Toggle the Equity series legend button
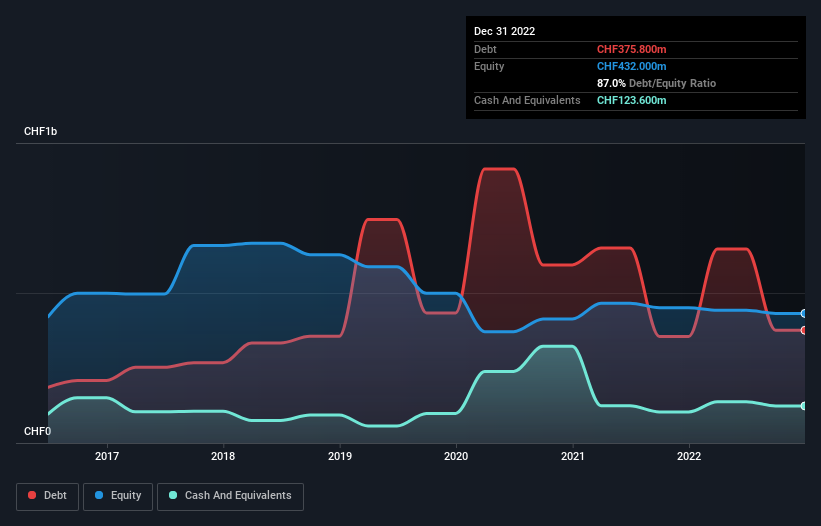The width and height of the screenshot is (821, 526). tap(118, 496)
